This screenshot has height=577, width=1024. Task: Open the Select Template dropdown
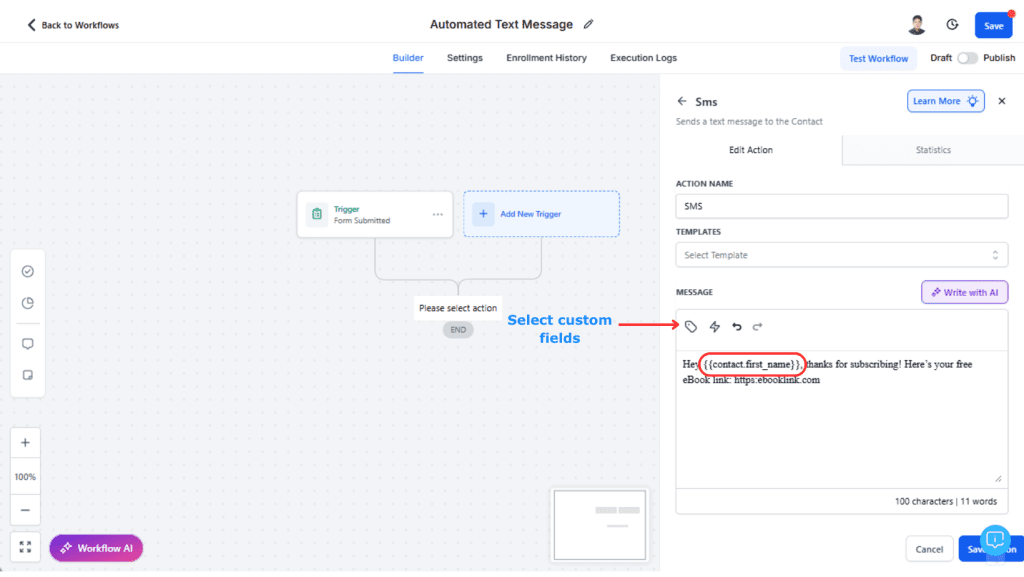click(x=841, y=255)
